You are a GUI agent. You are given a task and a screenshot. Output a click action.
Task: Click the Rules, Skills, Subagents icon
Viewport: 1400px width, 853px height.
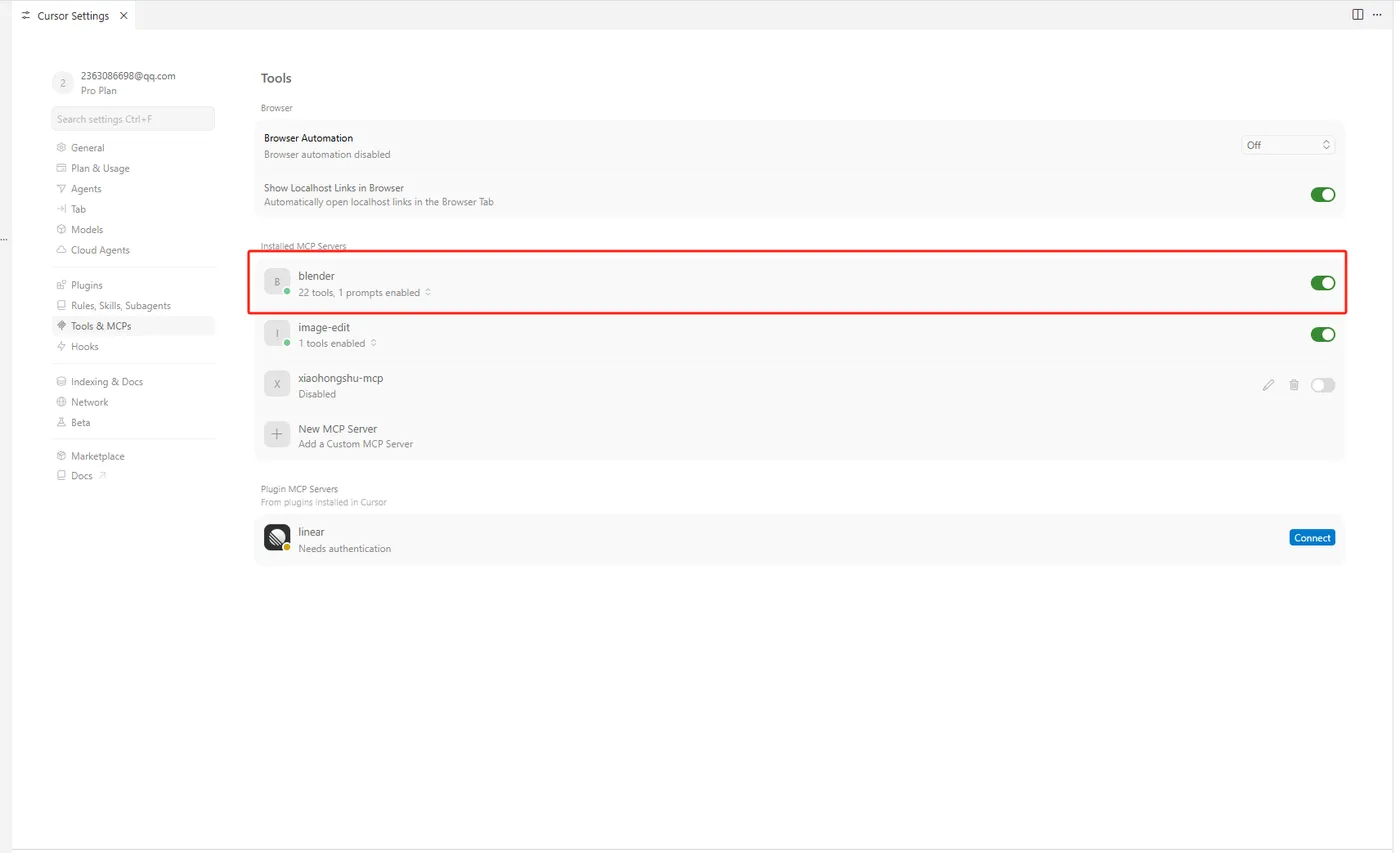(61, 306)
